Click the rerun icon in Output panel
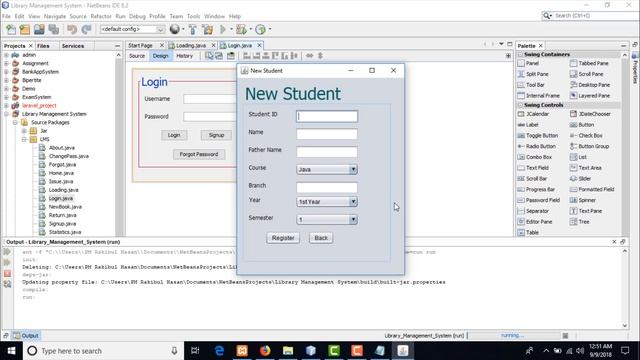Viewport: 640px width, 360px height. point(7,252)
